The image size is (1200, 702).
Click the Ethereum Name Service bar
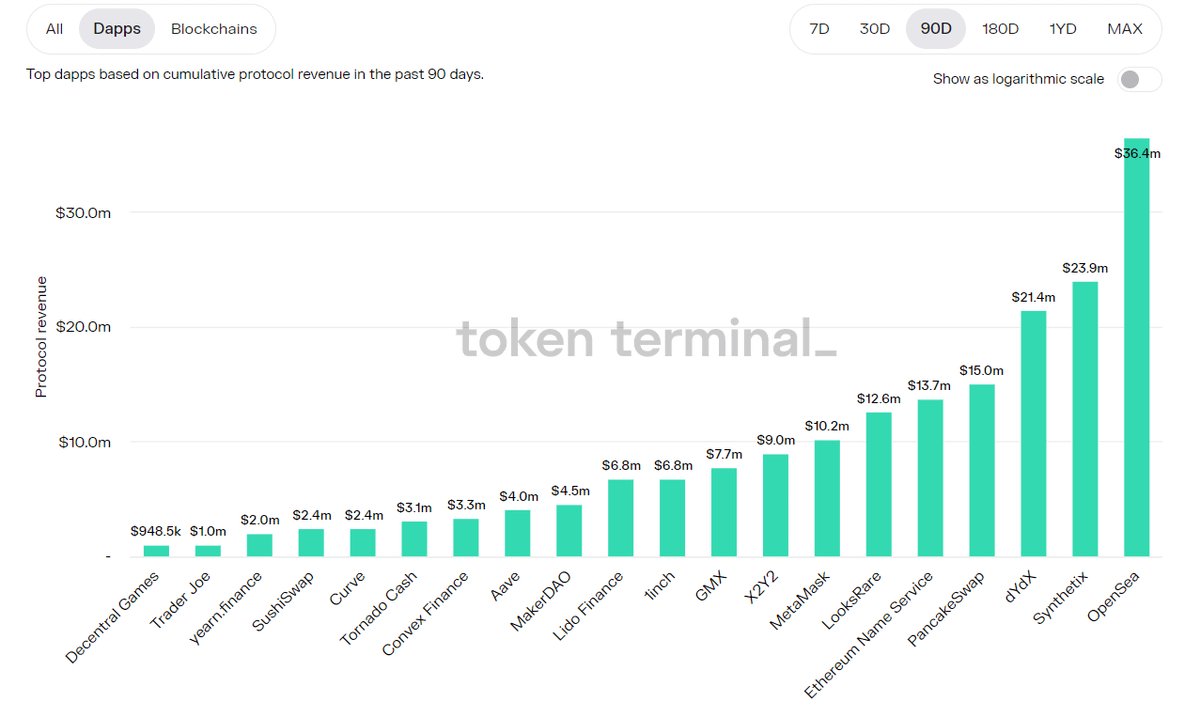(x=930, y=479)
